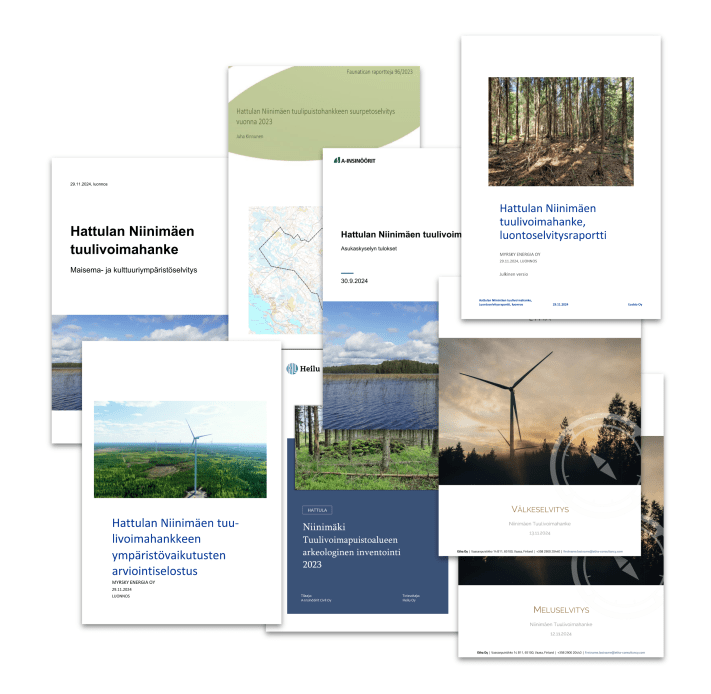
Task: Click the A-Insinöörit logo
Action: coord(355,160)
